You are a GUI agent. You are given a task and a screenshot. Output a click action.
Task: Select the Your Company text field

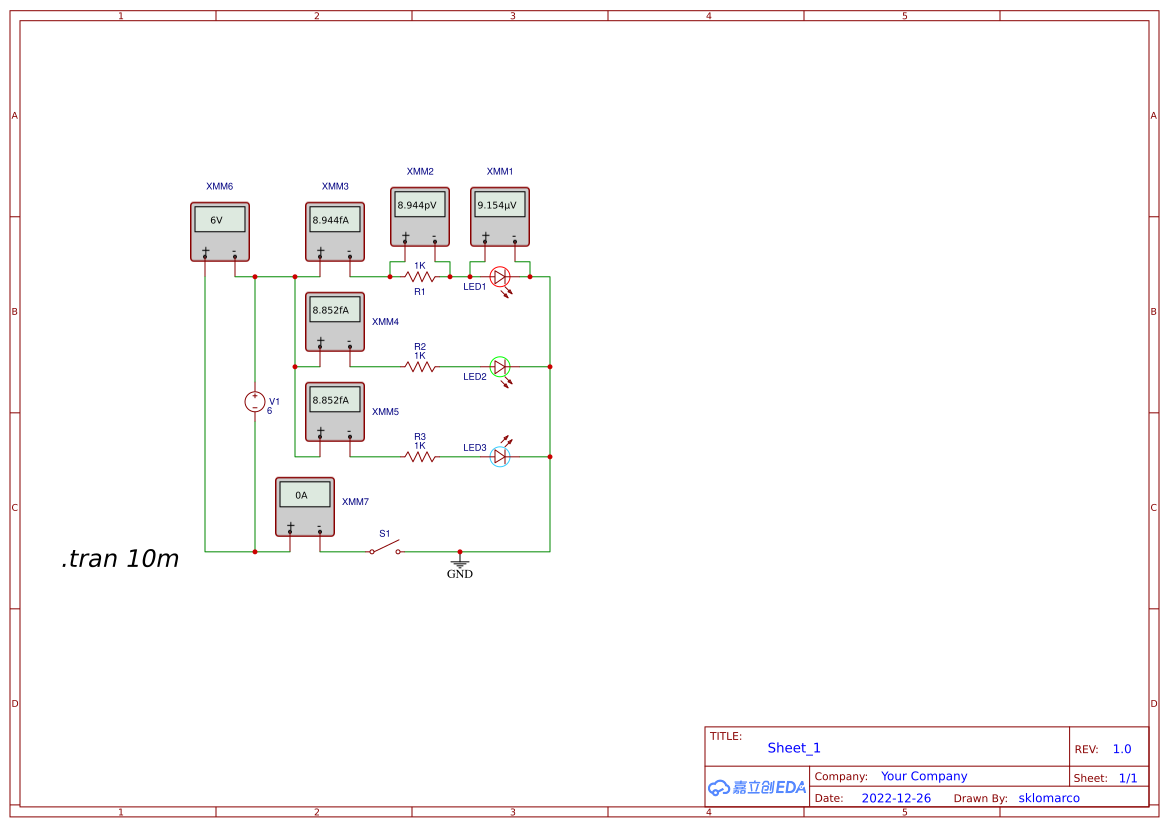(x=924, y=776)
